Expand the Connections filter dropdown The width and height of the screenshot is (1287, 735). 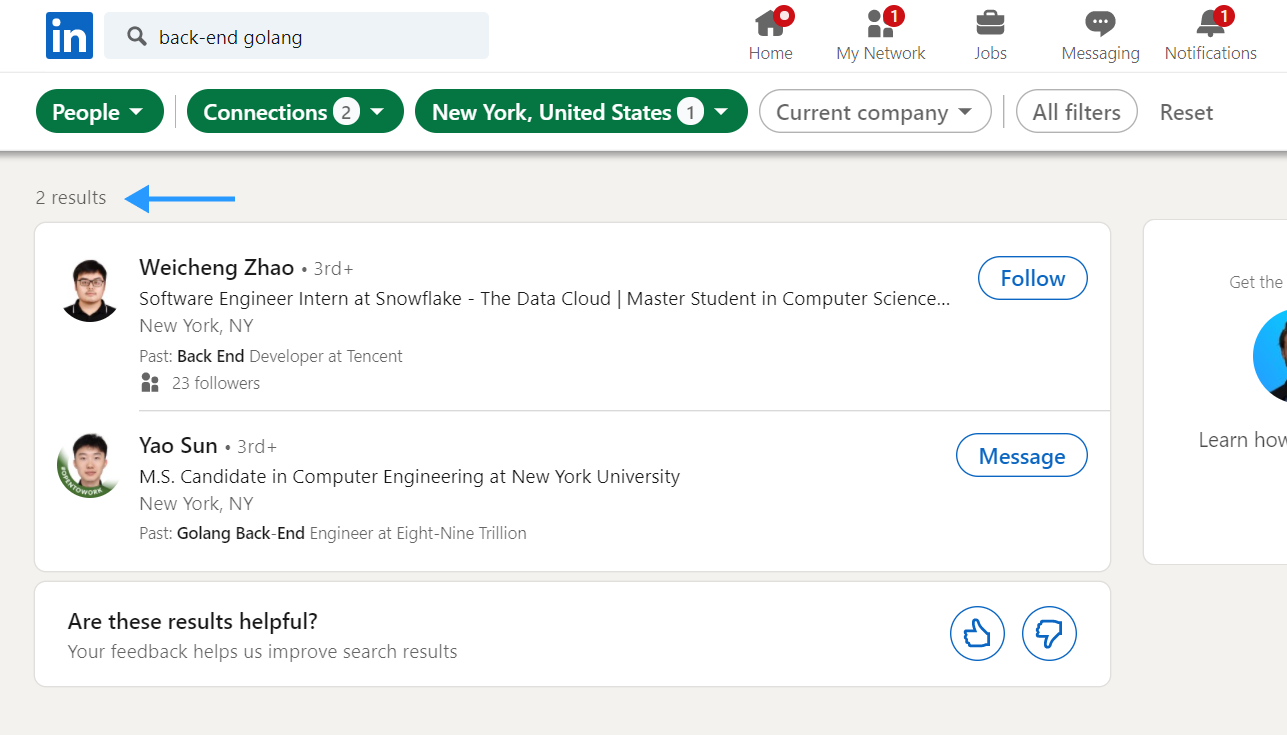[x=294, y=112]
